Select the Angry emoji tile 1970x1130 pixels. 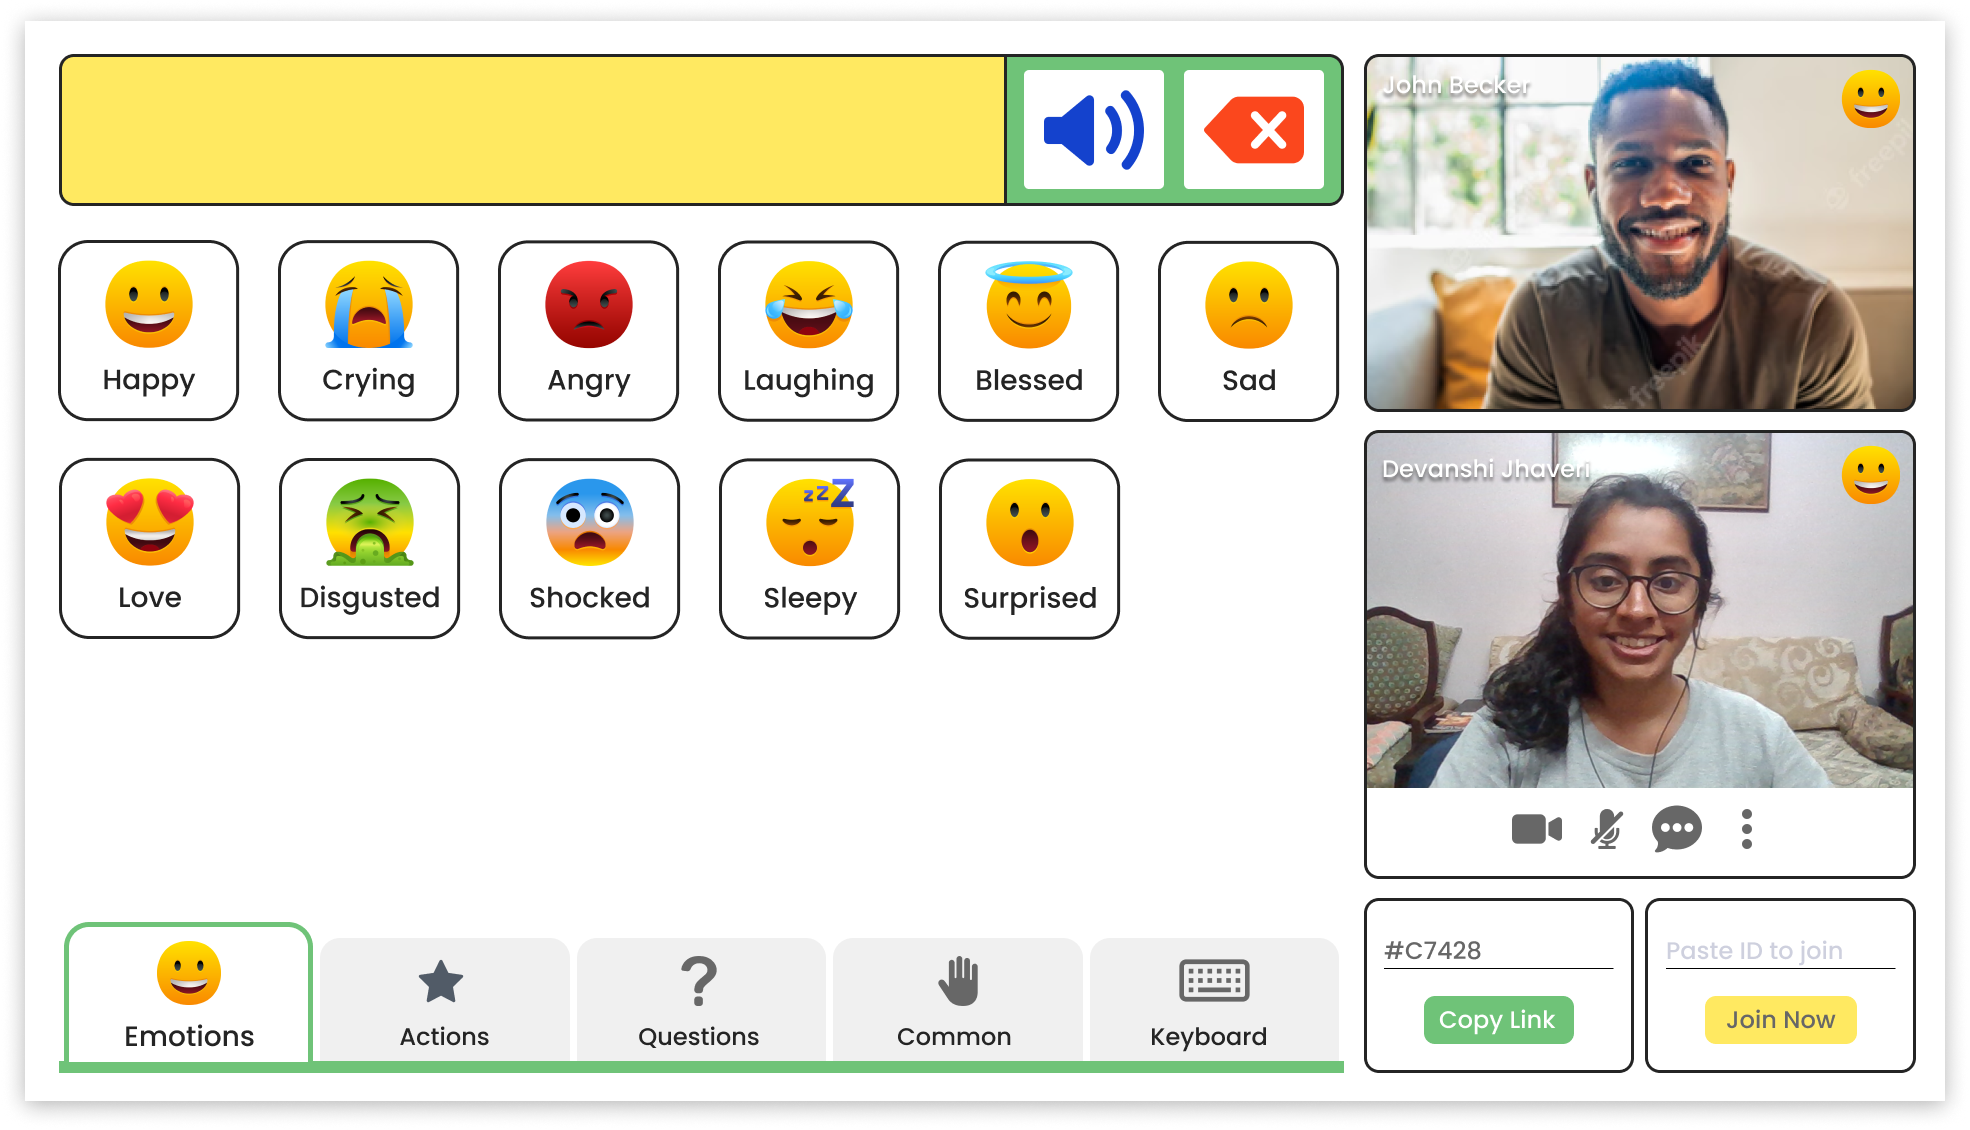click(x=589, y=331)
